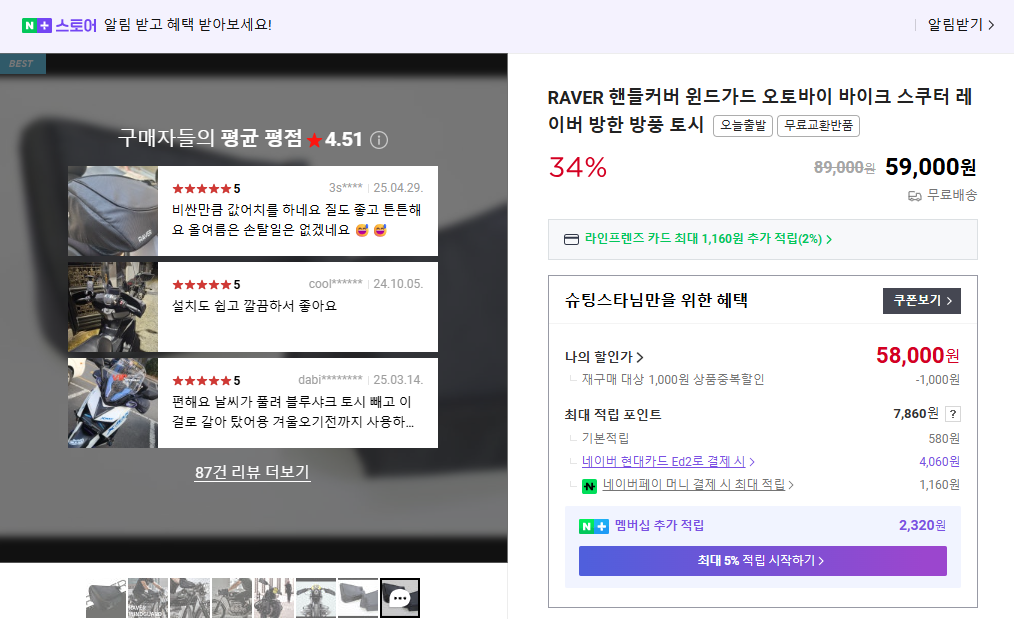Read the review starting 편해요 날씨가 풀려
The width and height of the screenshot is (1014, 619).
[x=293, y=411]
